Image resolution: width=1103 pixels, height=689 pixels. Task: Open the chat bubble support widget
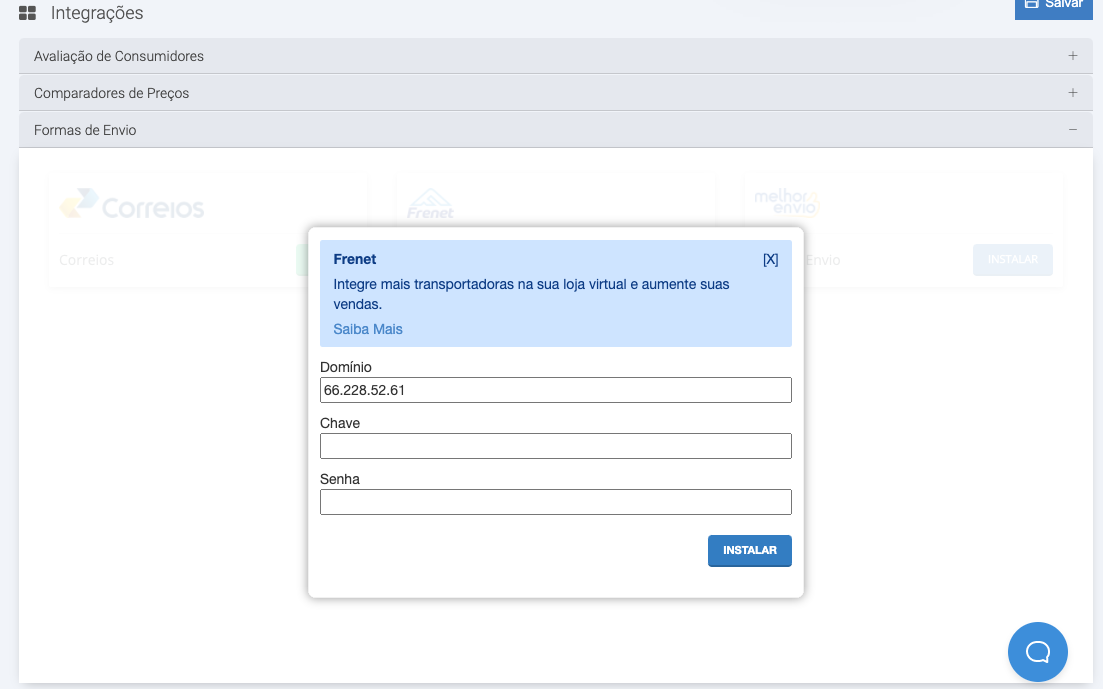1037,652
